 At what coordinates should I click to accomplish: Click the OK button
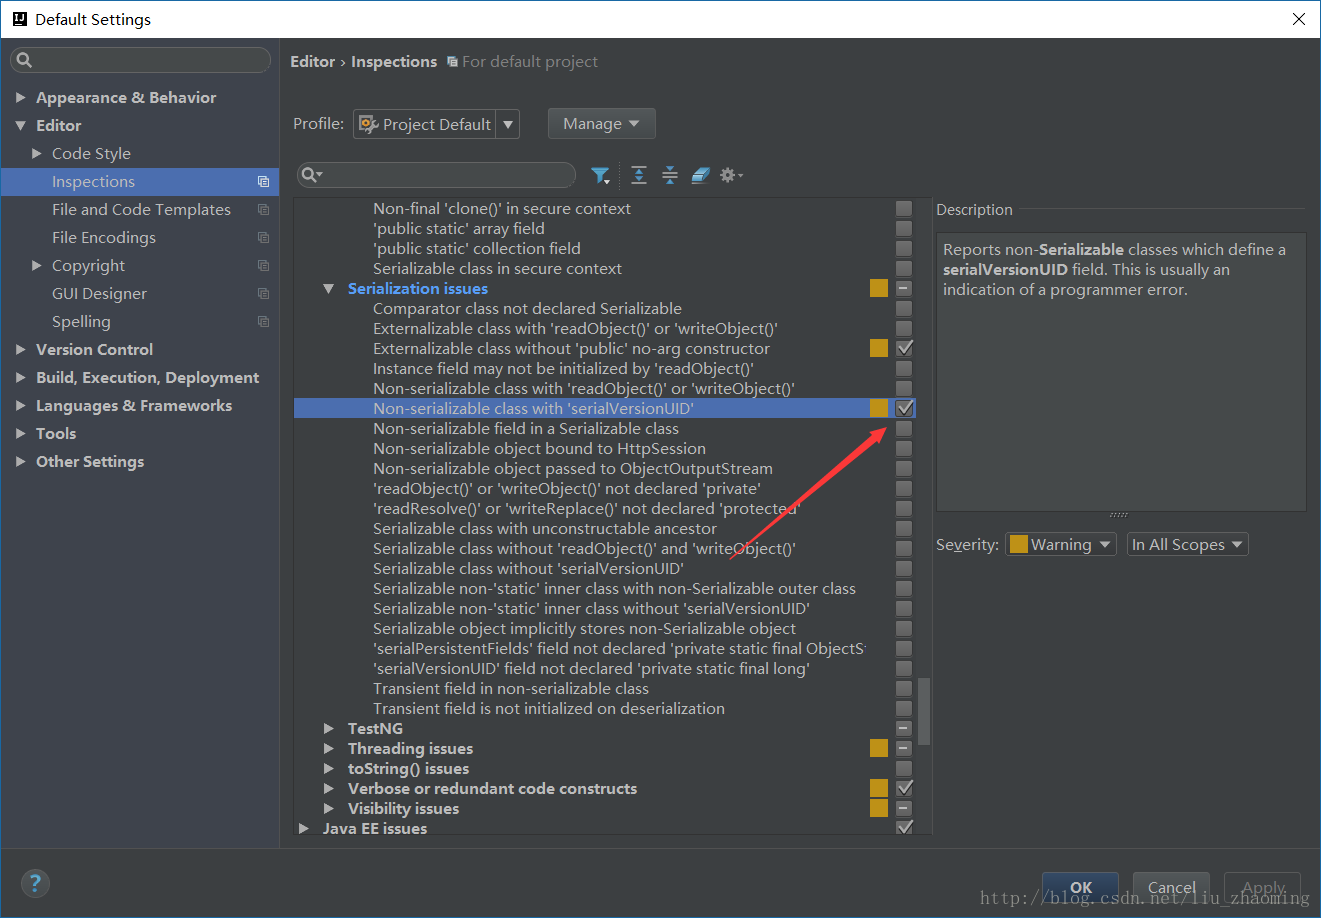[1080, 887]
